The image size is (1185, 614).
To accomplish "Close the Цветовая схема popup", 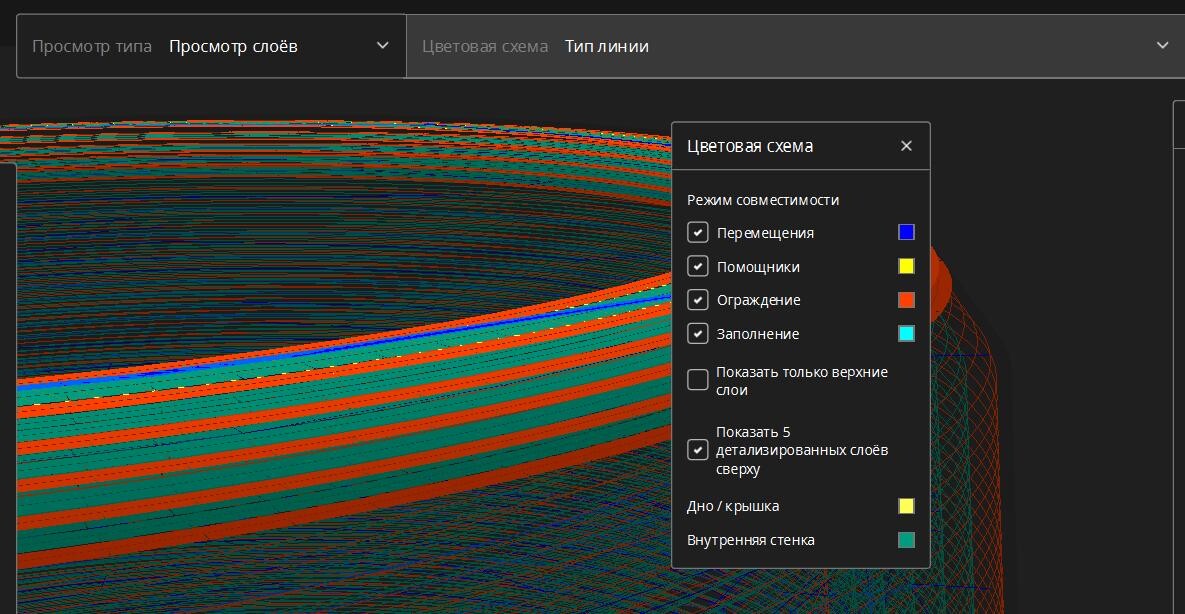I will [906, 146].
